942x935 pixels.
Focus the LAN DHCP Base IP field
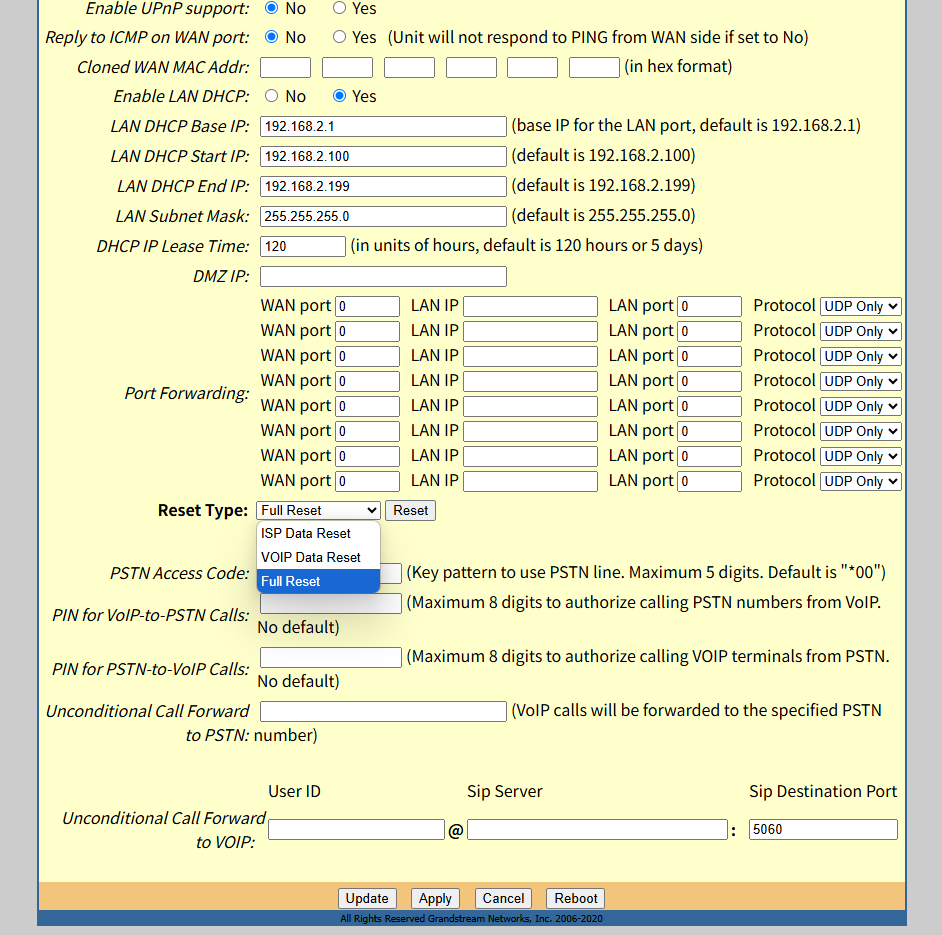[x=383, y=126]
